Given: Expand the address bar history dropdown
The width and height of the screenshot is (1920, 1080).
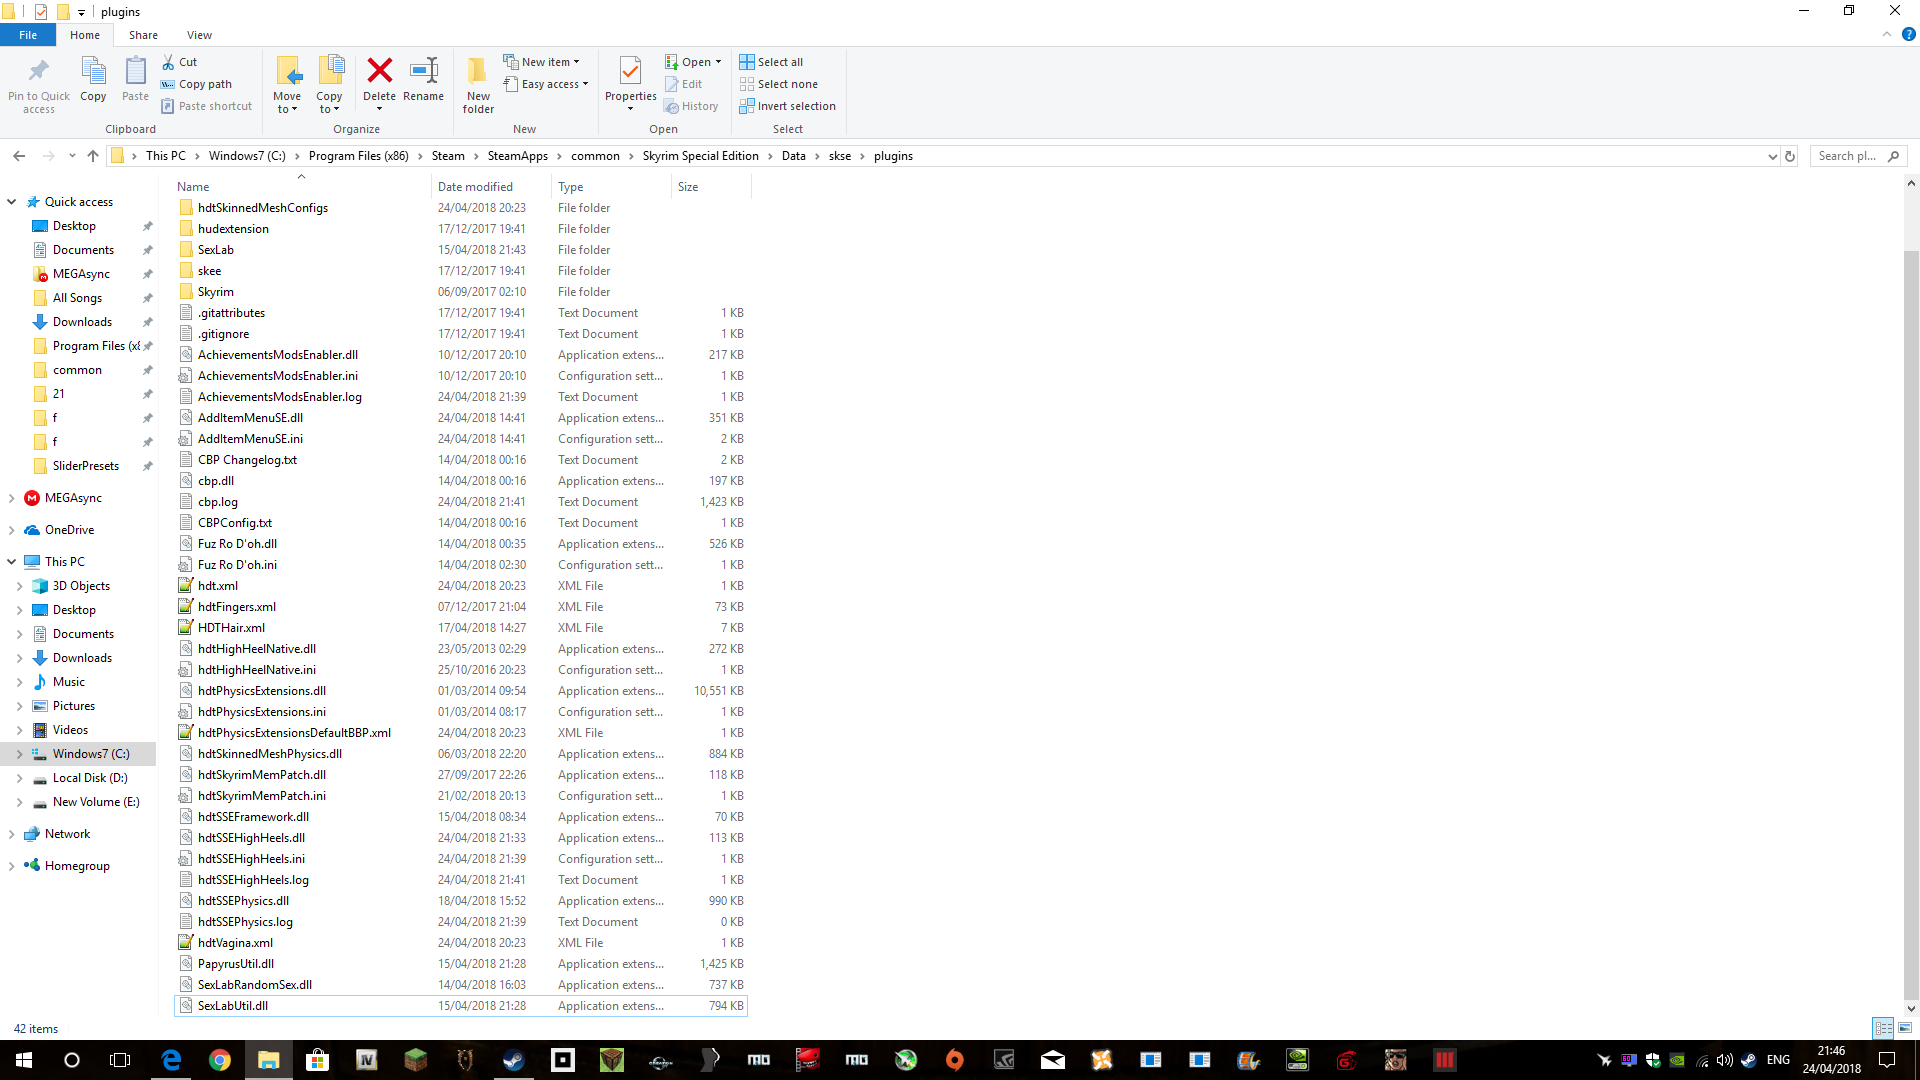Looking at the screenshot, I should 1772,156.
